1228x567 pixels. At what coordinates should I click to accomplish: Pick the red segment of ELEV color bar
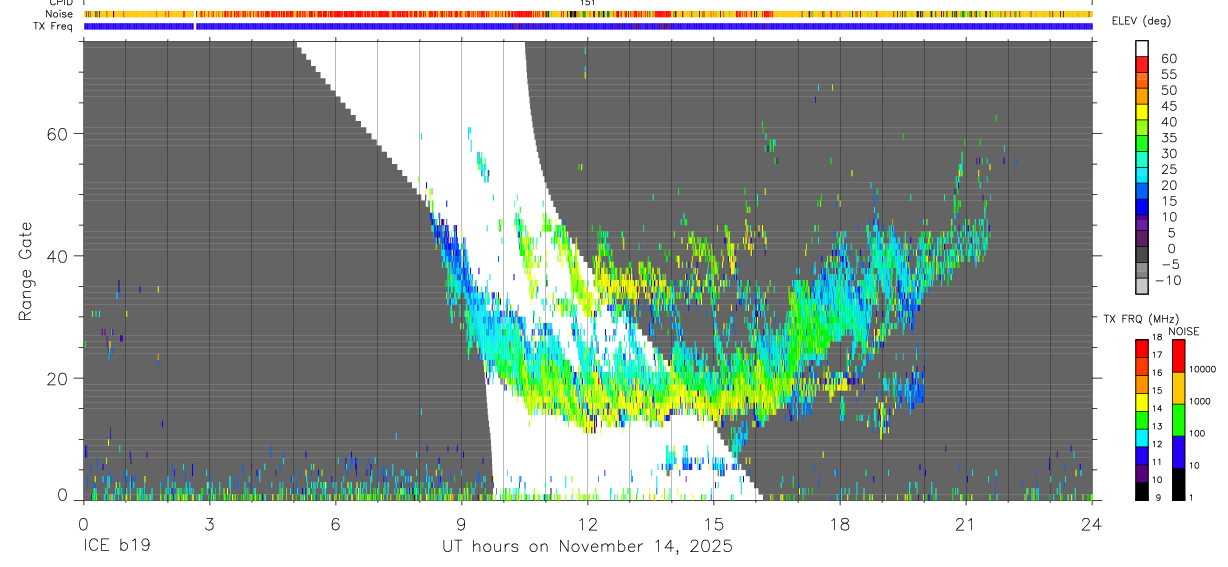point(1142,65)
